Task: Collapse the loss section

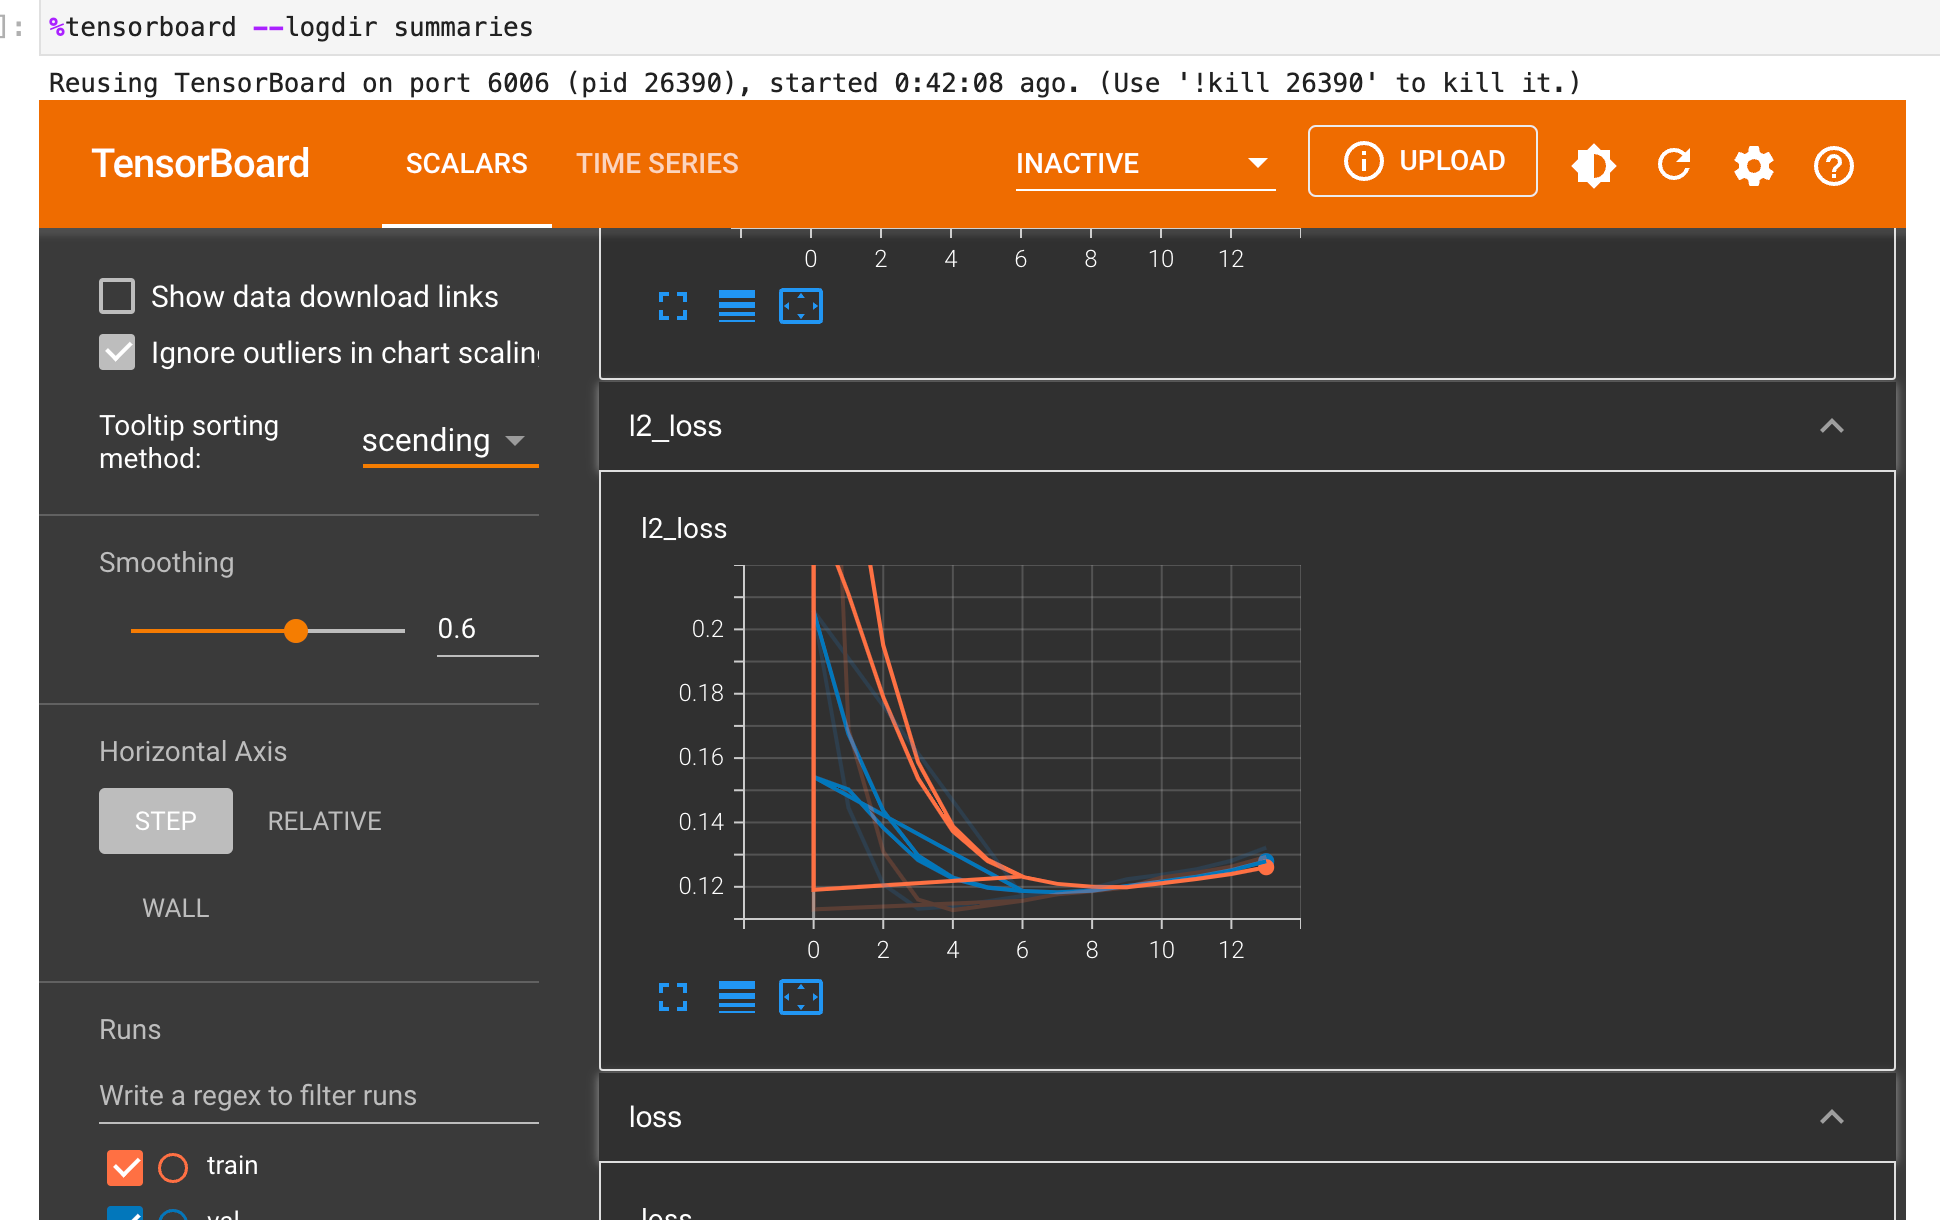Action: (x=1831, y=1117)
